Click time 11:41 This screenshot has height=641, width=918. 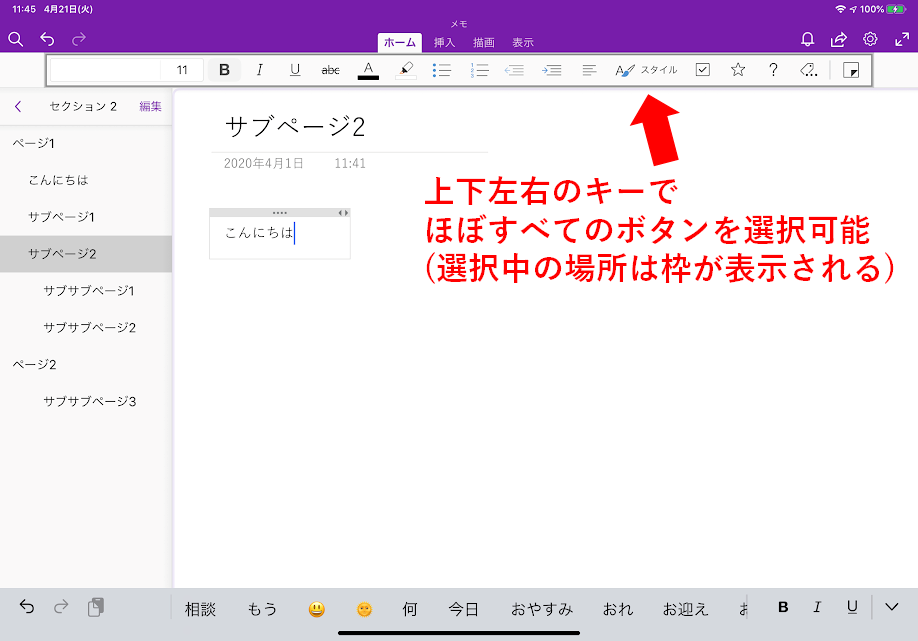pos(350,163)
